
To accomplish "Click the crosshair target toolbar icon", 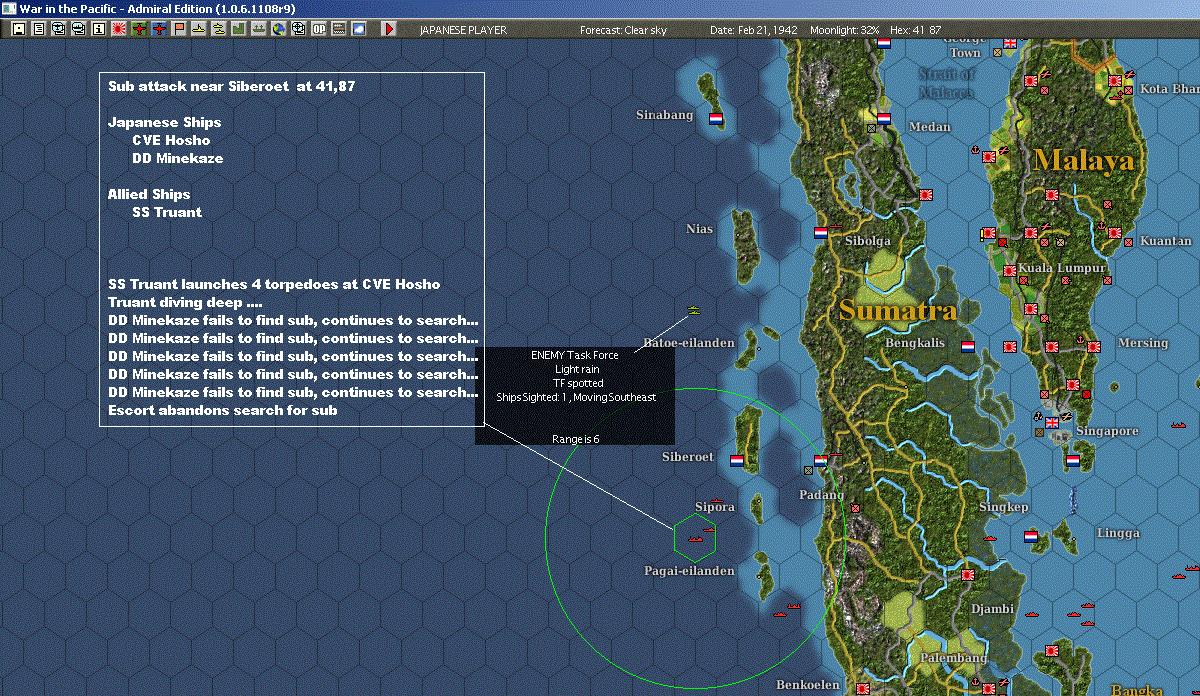I will 298,29.
